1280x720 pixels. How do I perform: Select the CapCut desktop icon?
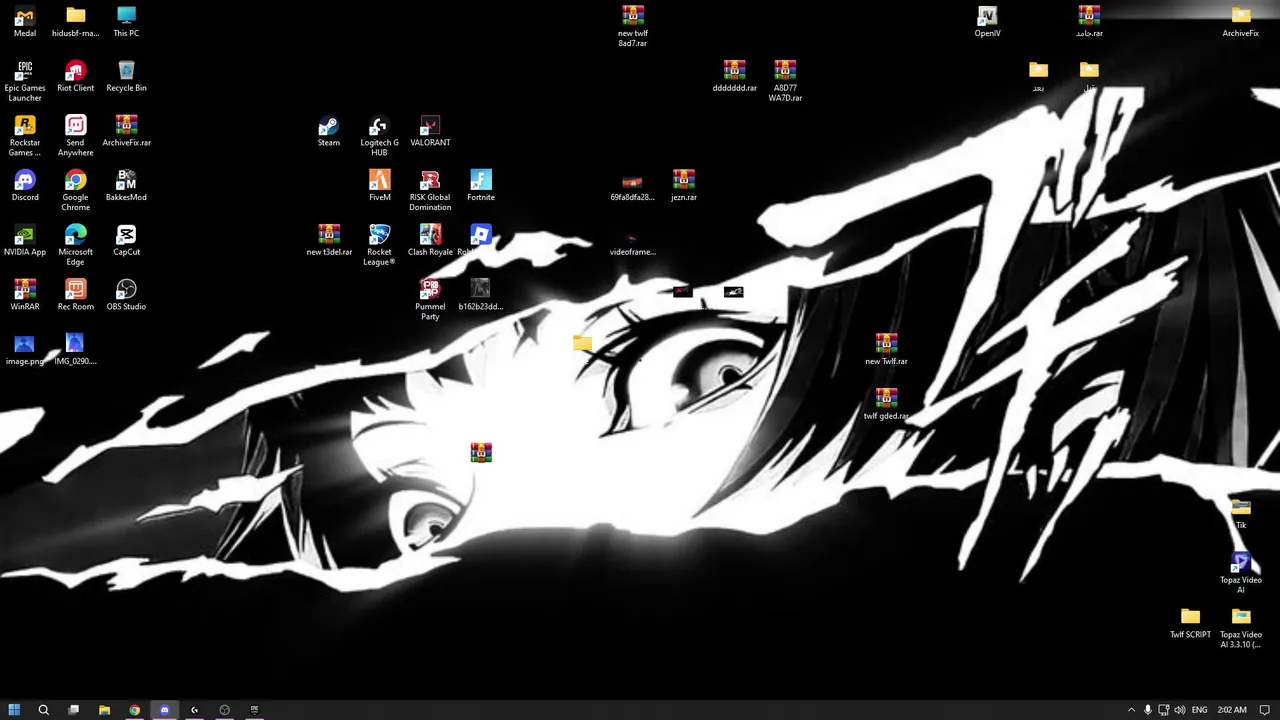coord(126,241)
